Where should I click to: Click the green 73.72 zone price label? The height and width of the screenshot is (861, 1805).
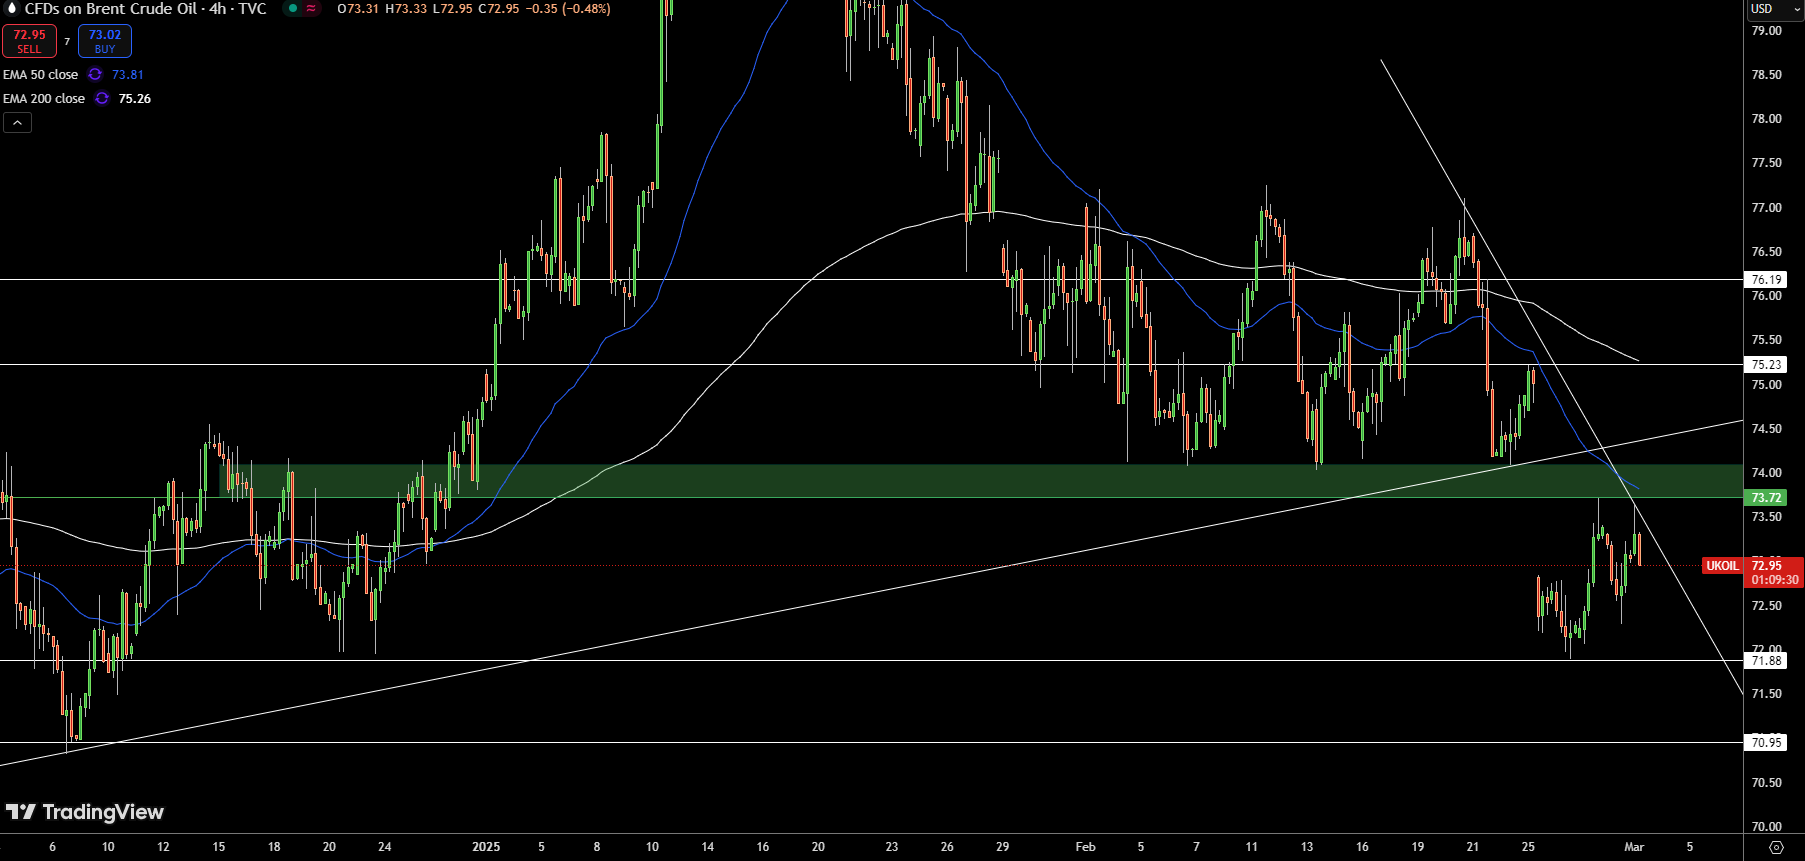1767,497
